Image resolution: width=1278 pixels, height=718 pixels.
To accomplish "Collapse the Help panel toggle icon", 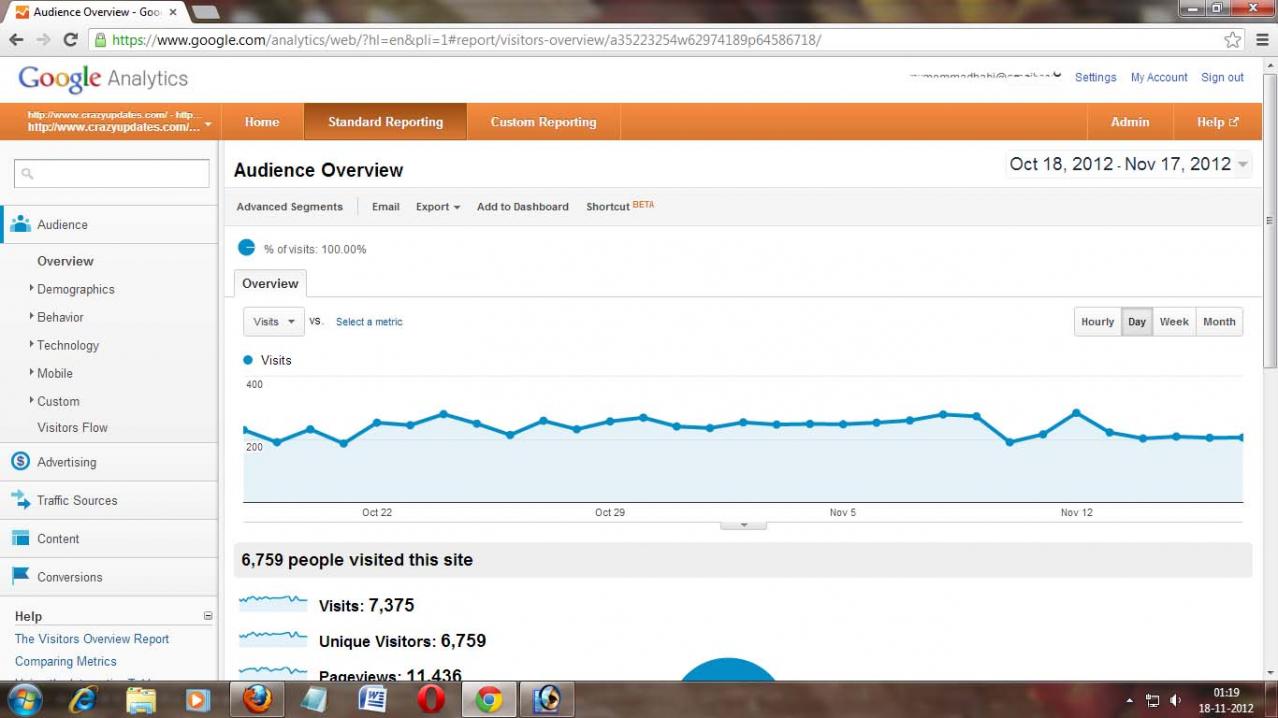I will click(208, 616).
